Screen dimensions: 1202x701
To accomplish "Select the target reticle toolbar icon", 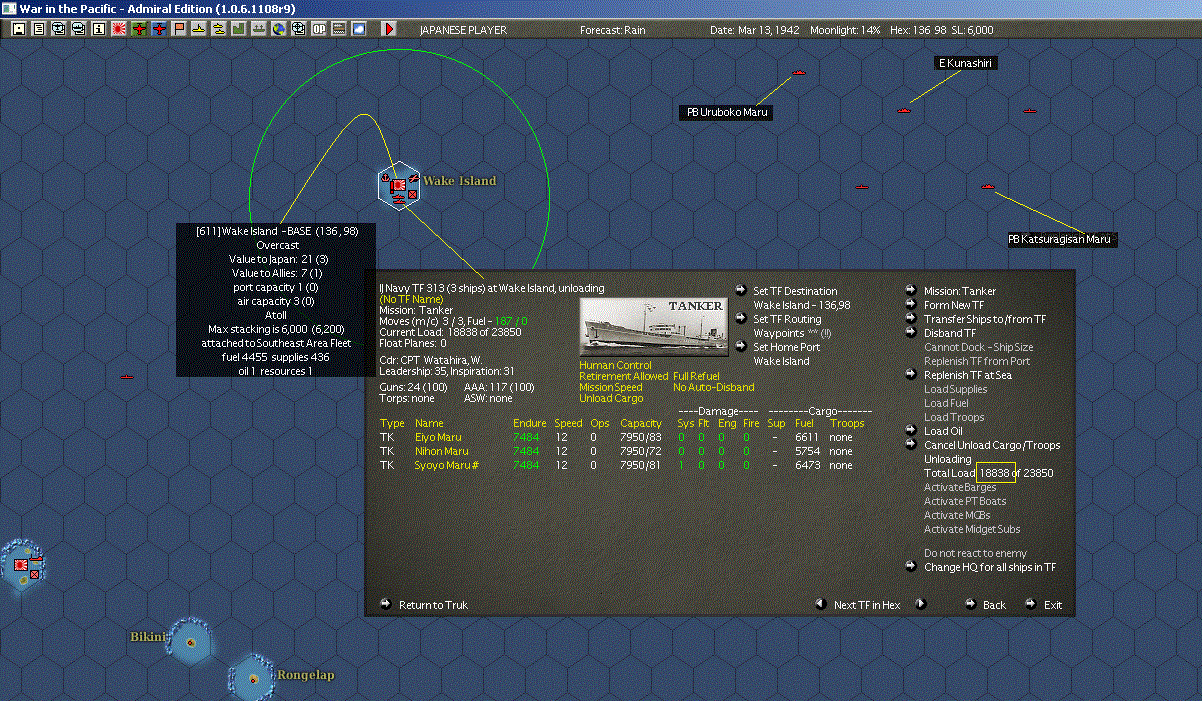I will [x=299, y=30].
